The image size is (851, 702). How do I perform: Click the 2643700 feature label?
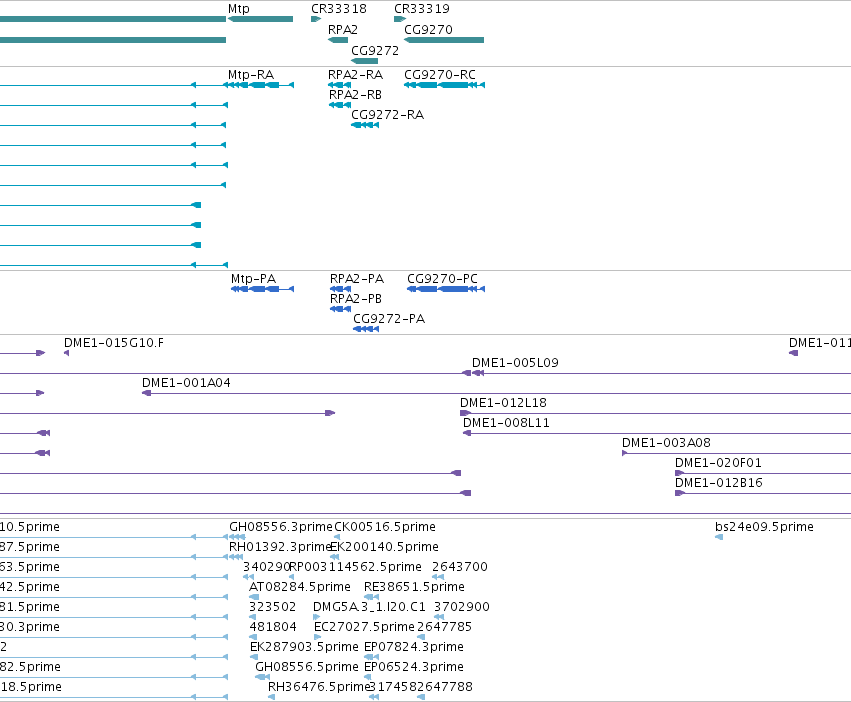(x=460, y=567)
